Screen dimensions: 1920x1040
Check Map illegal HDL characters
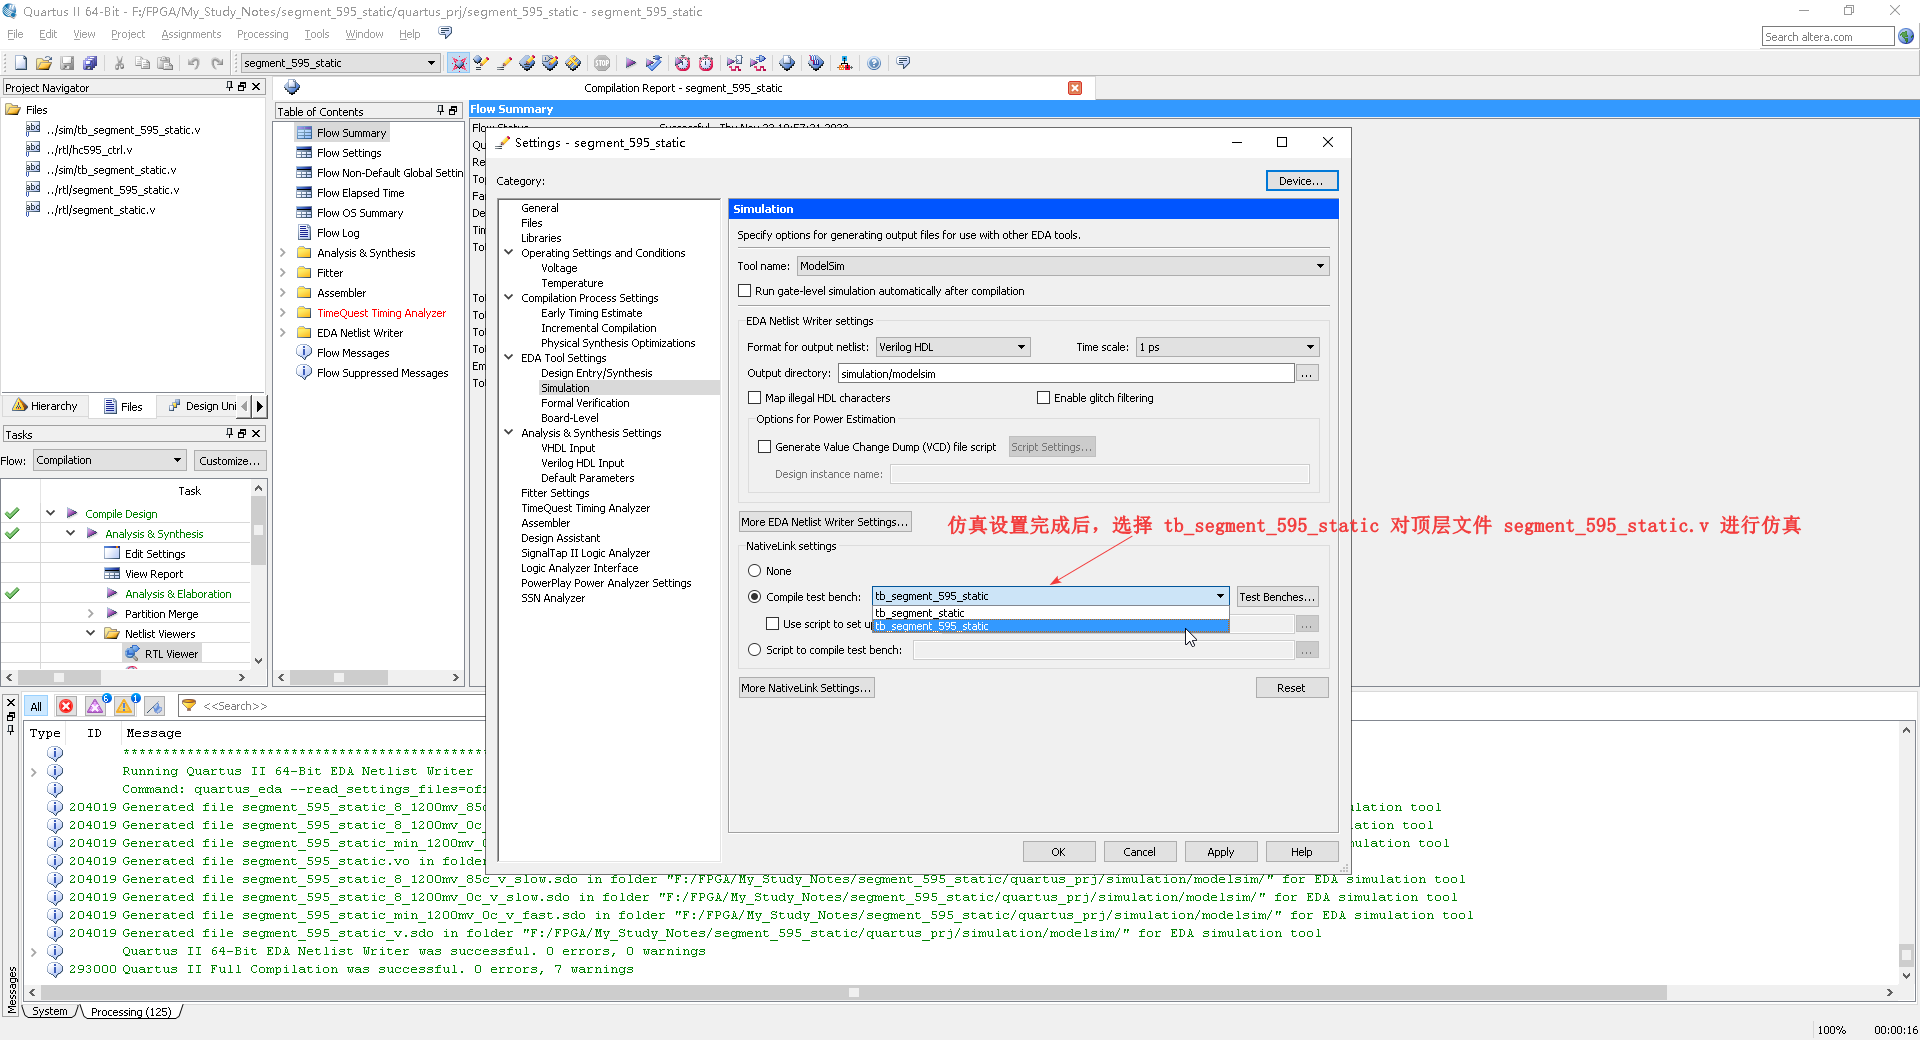(x=755, y=398)
